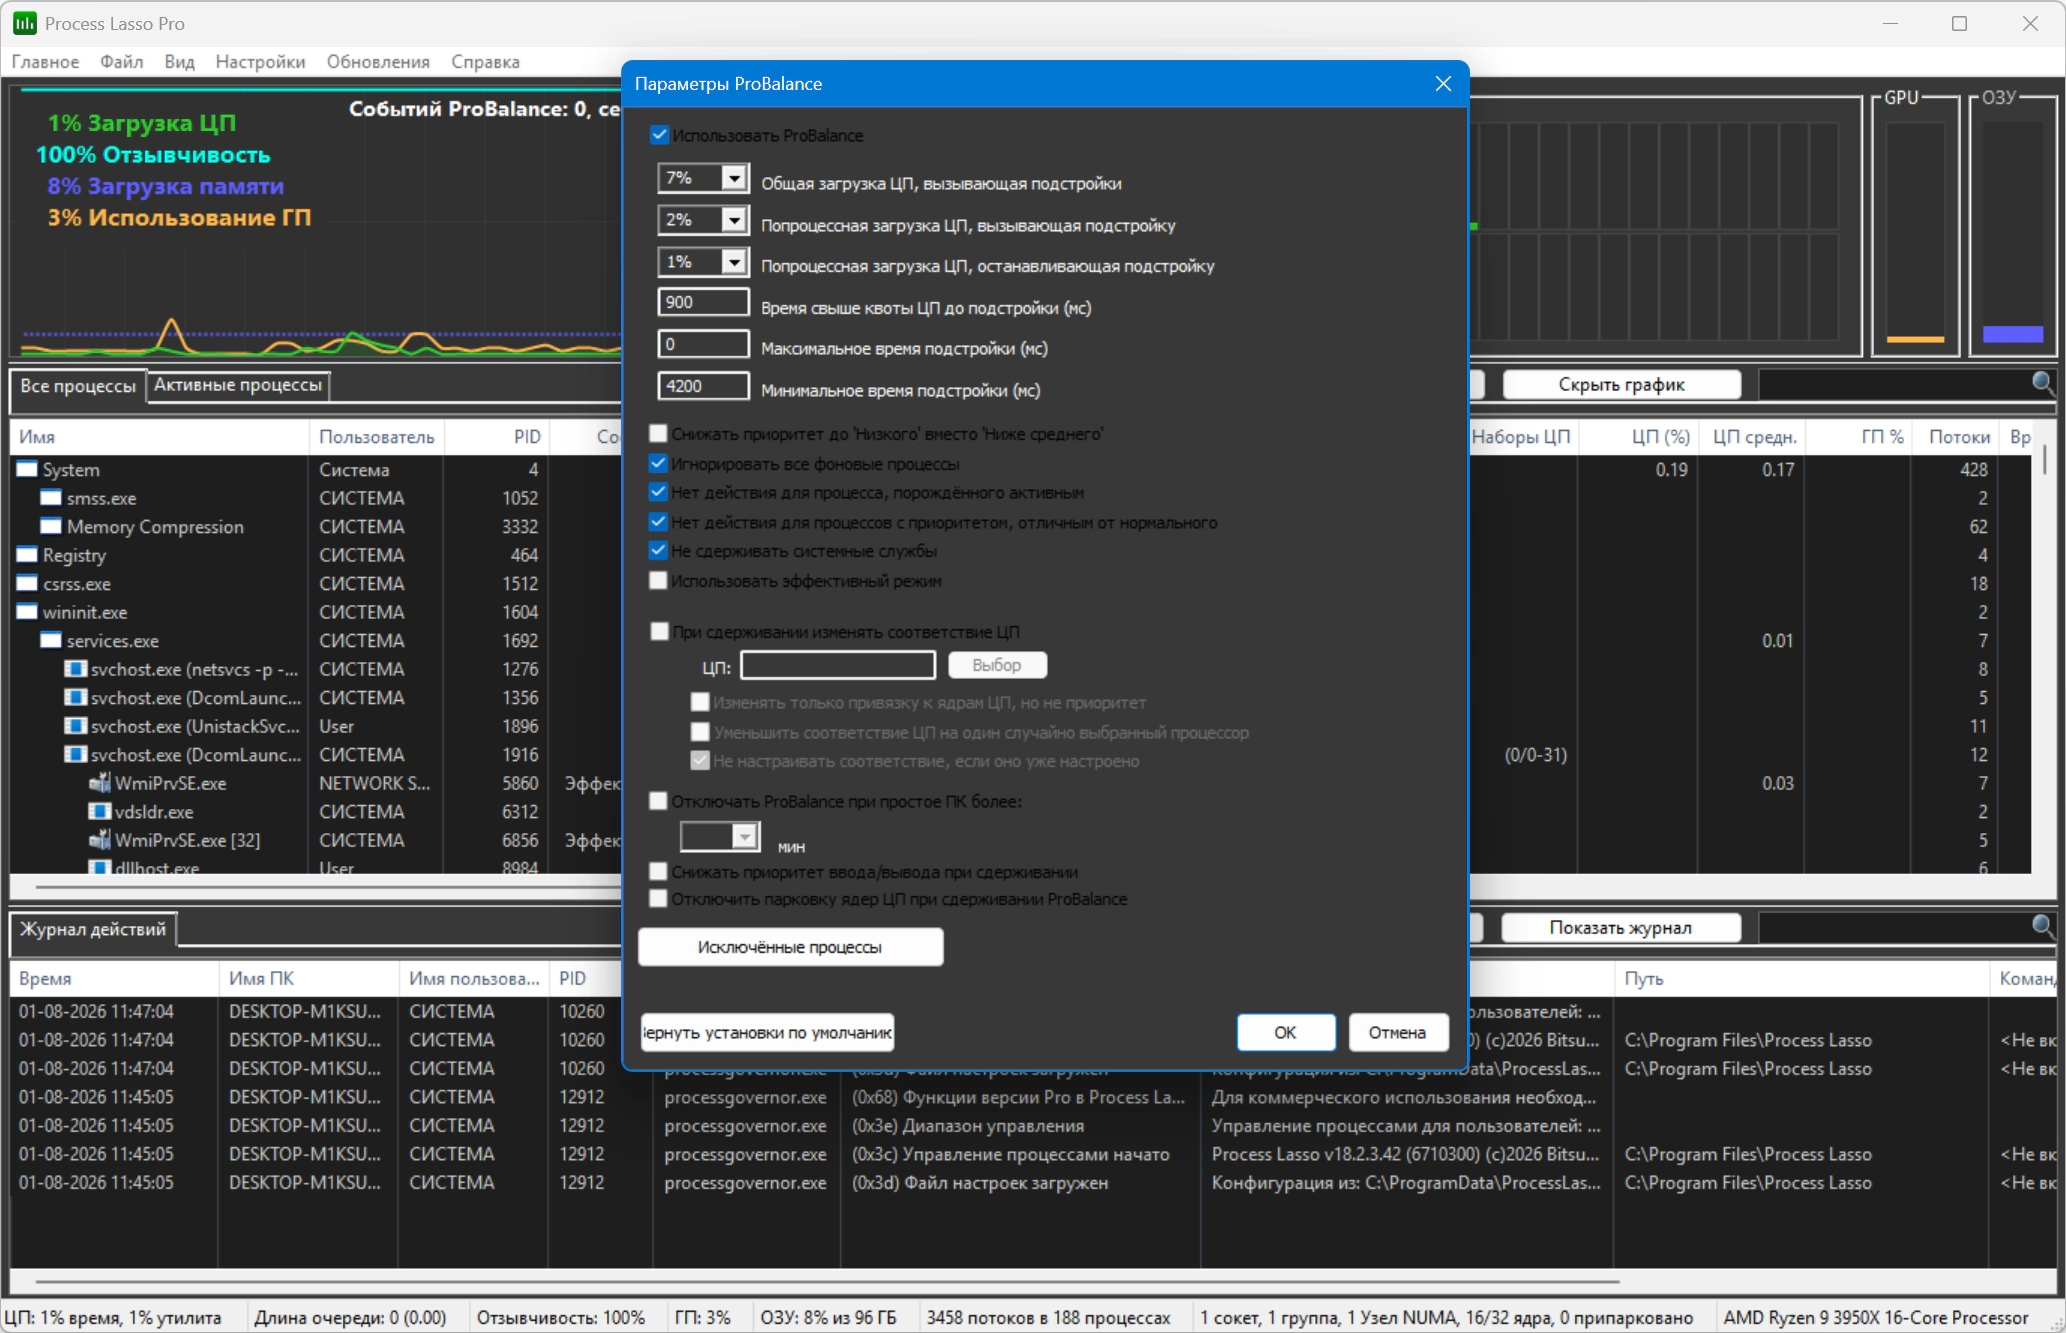Image resolution: width=2066 pixels, height=1333 pixels.
Task: Uncheck Использовать ProBalance checkbox
Action: click(659, 135)
